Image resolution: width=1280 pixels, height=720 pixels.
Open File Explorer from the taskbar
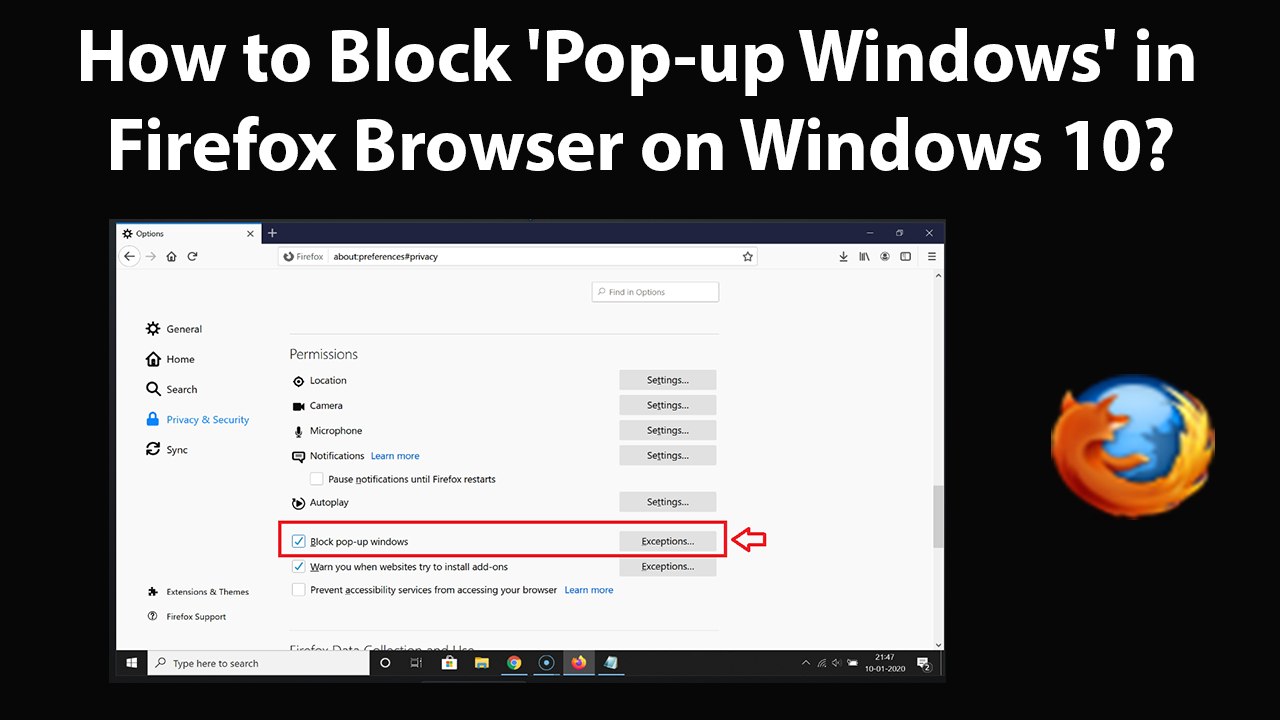pyautogui.click(x=481, y=663)
